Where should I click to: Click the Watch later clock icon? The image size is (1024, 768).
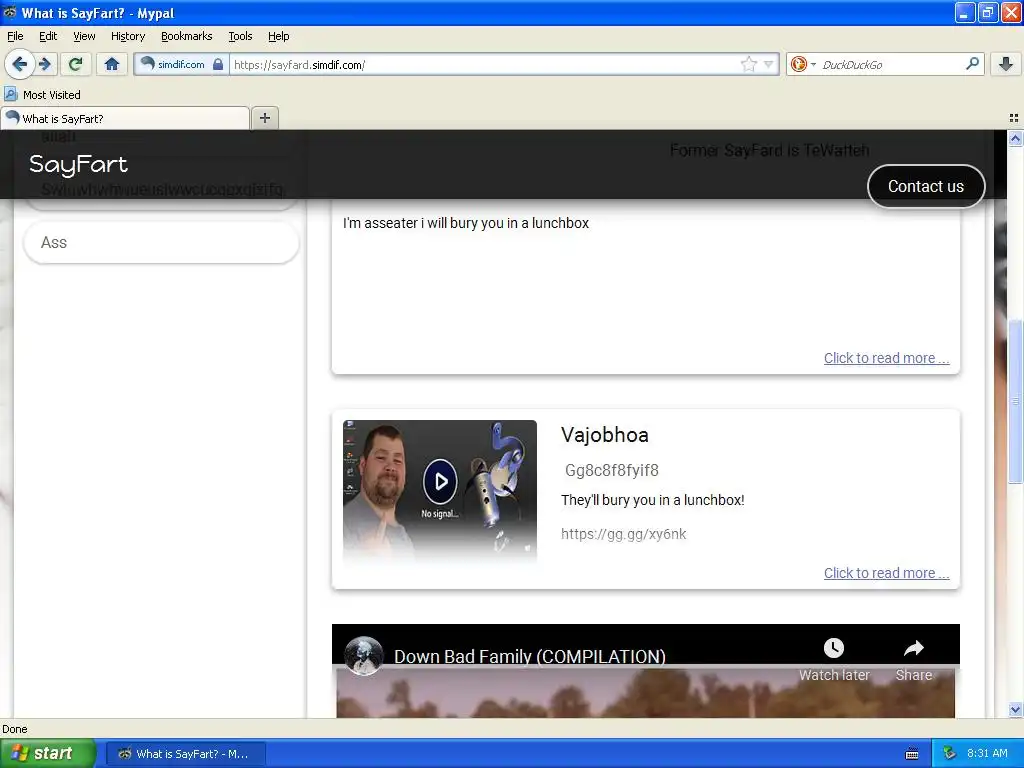[x=833, y=648]
